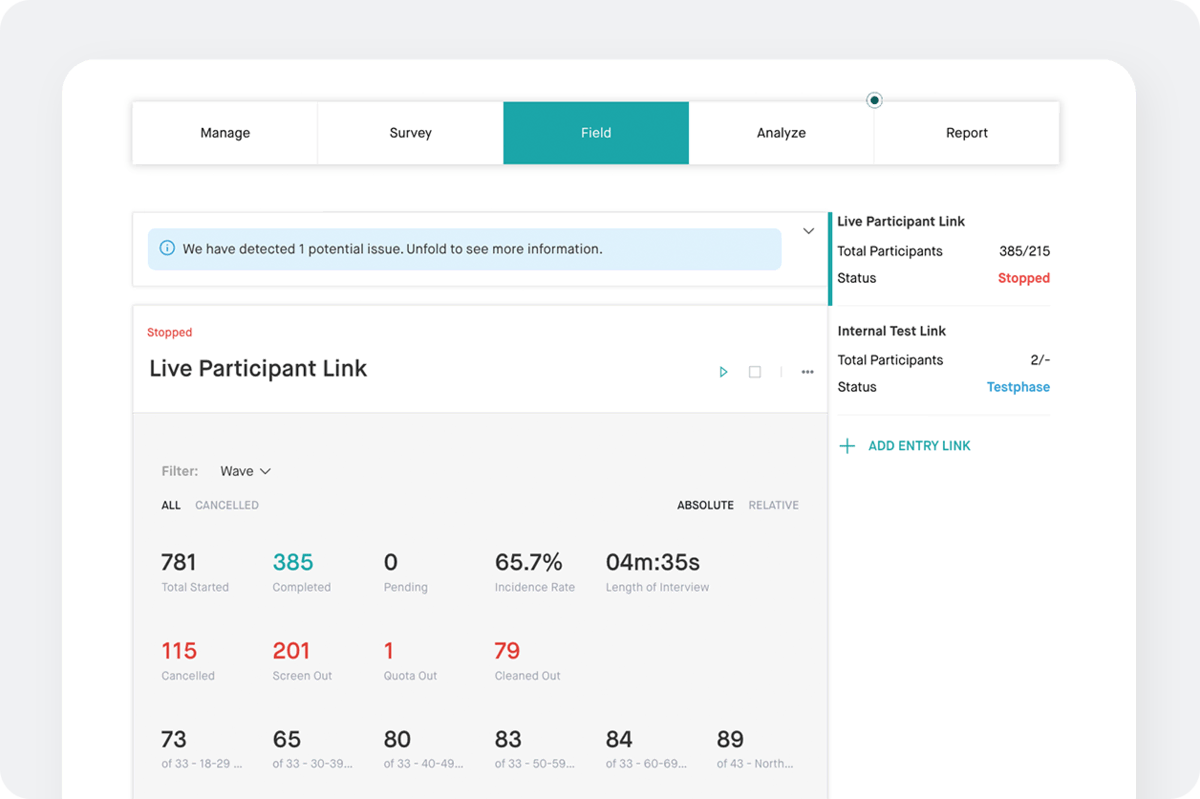
Task: Click the plus icon beside ADD ENTRY LINK
Action: click(x=847, y=445)
